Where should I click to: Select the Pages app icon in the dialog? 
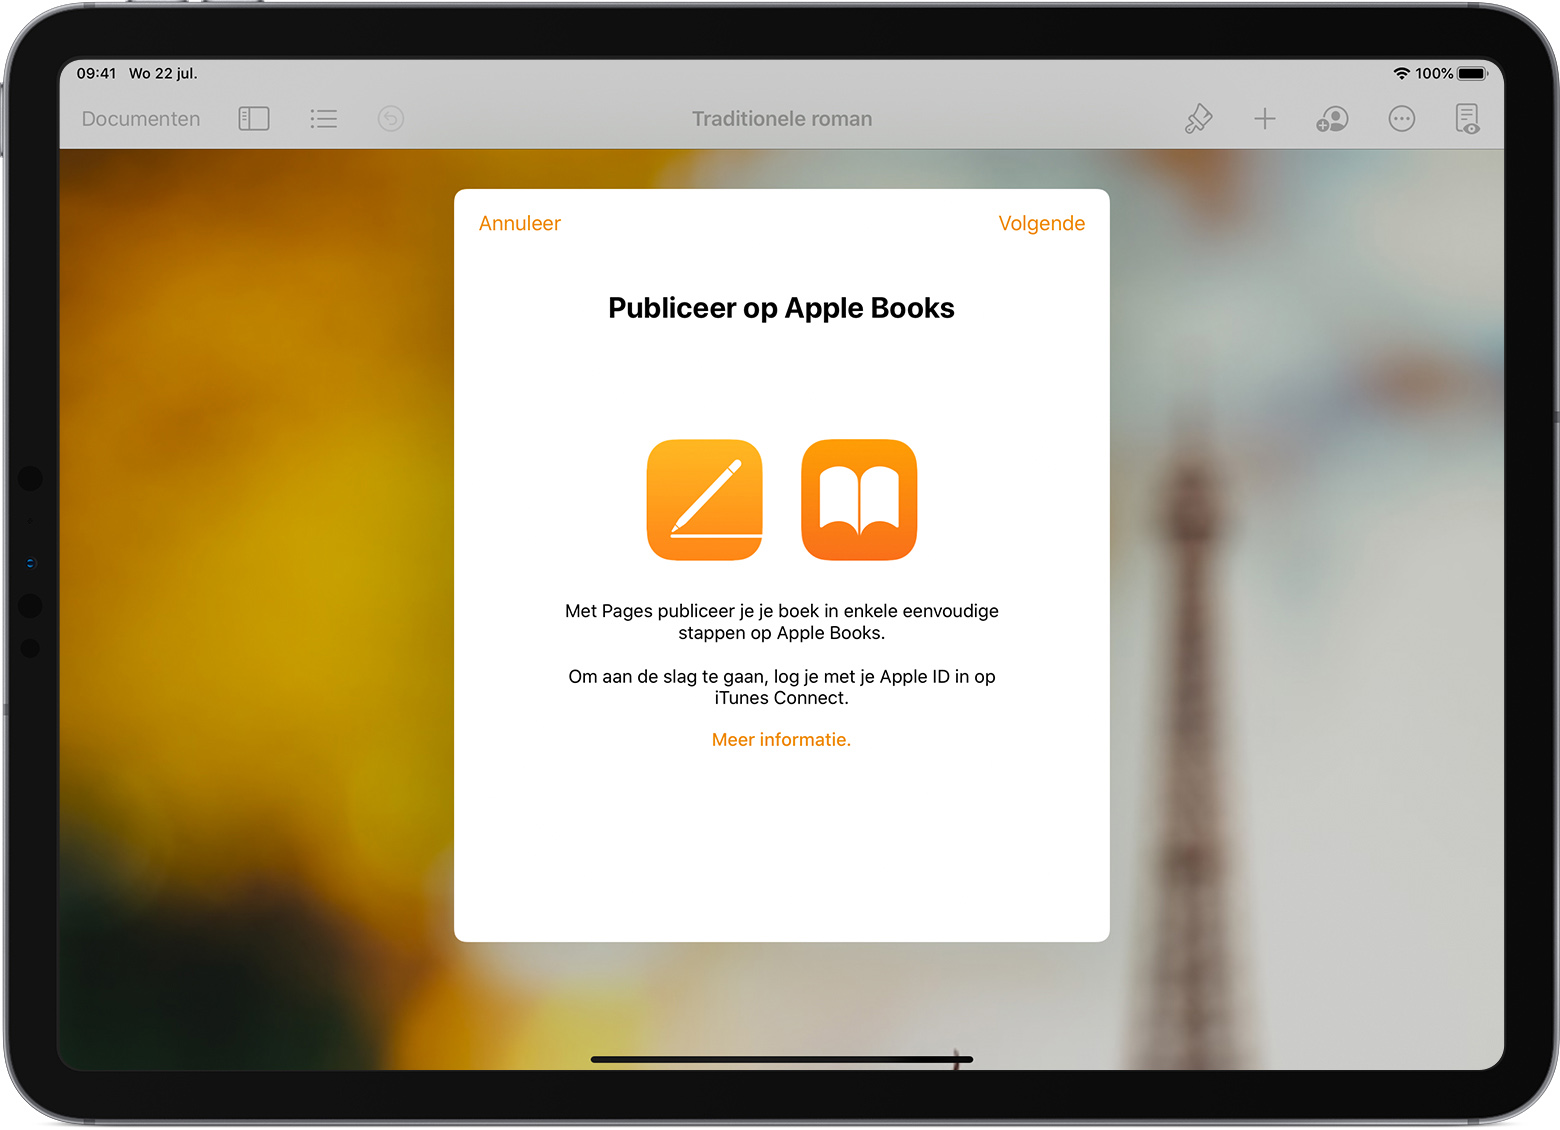coord(705,500)
